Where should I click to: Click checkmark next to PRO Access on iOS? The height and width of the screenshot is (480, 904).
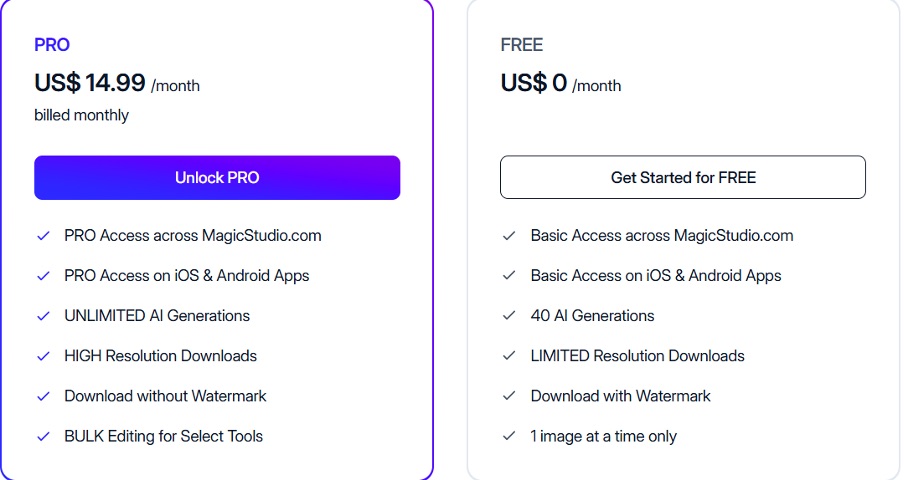coord(43,276)
